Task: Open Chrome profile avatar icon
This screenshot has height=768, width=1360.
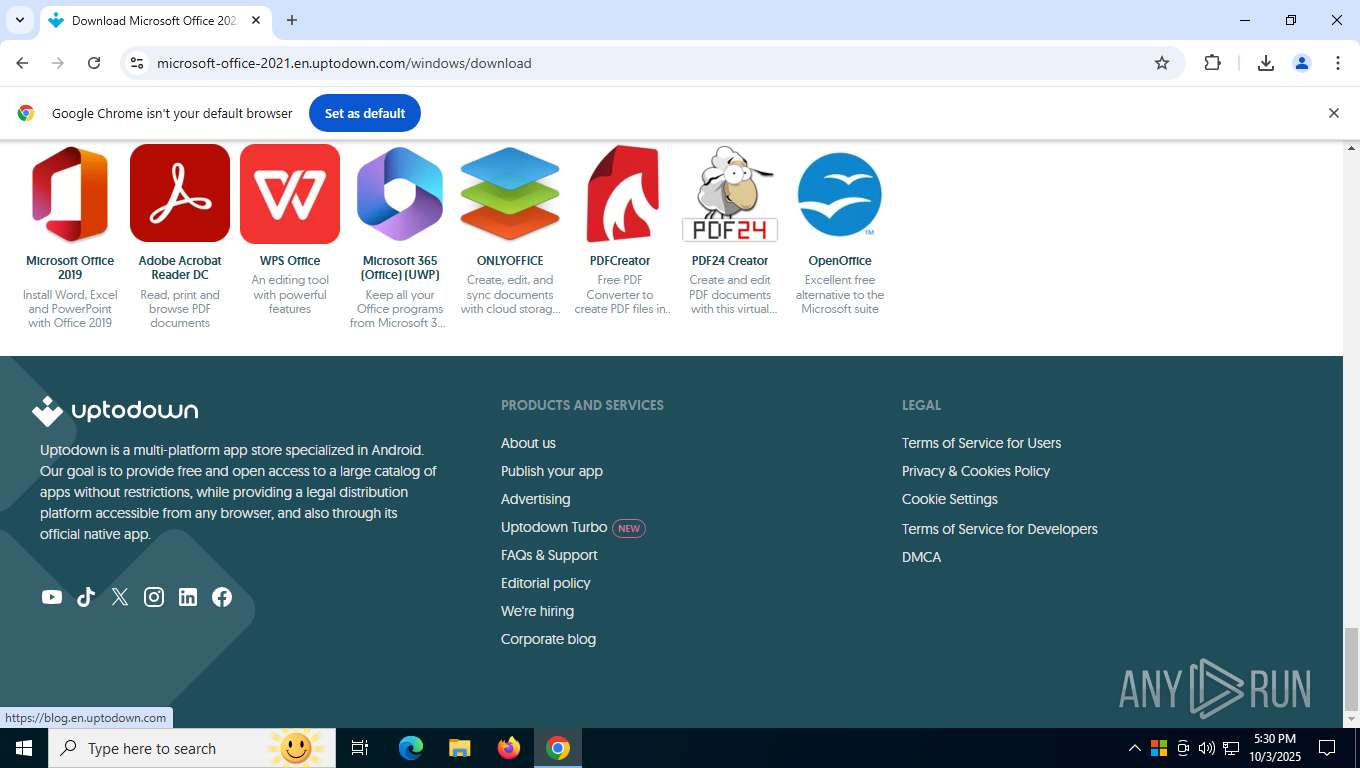Action: pos(1302,63)
